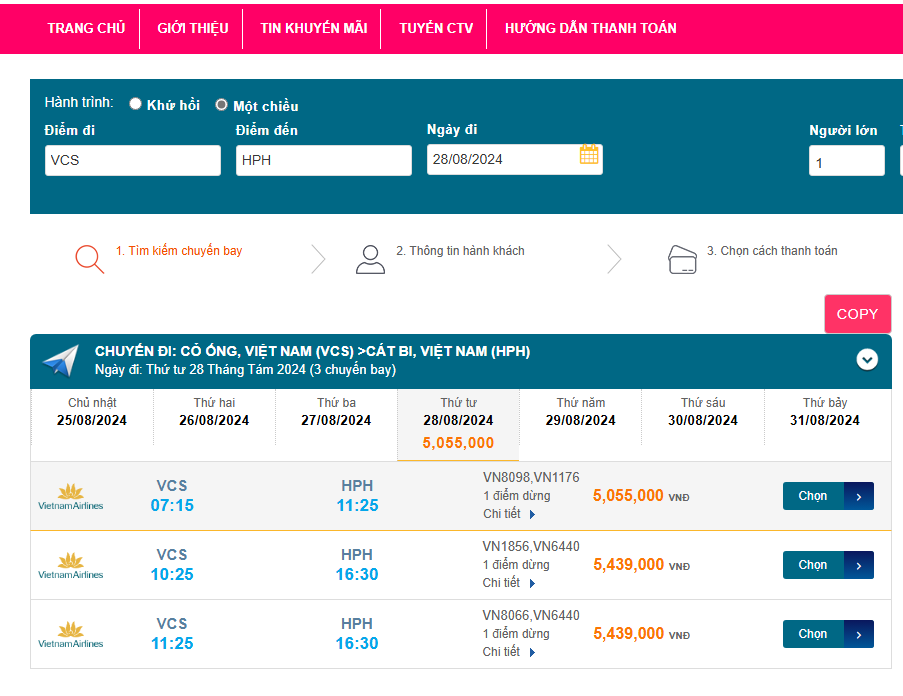Click the passenger information person icon

click(x=370, y=259)
